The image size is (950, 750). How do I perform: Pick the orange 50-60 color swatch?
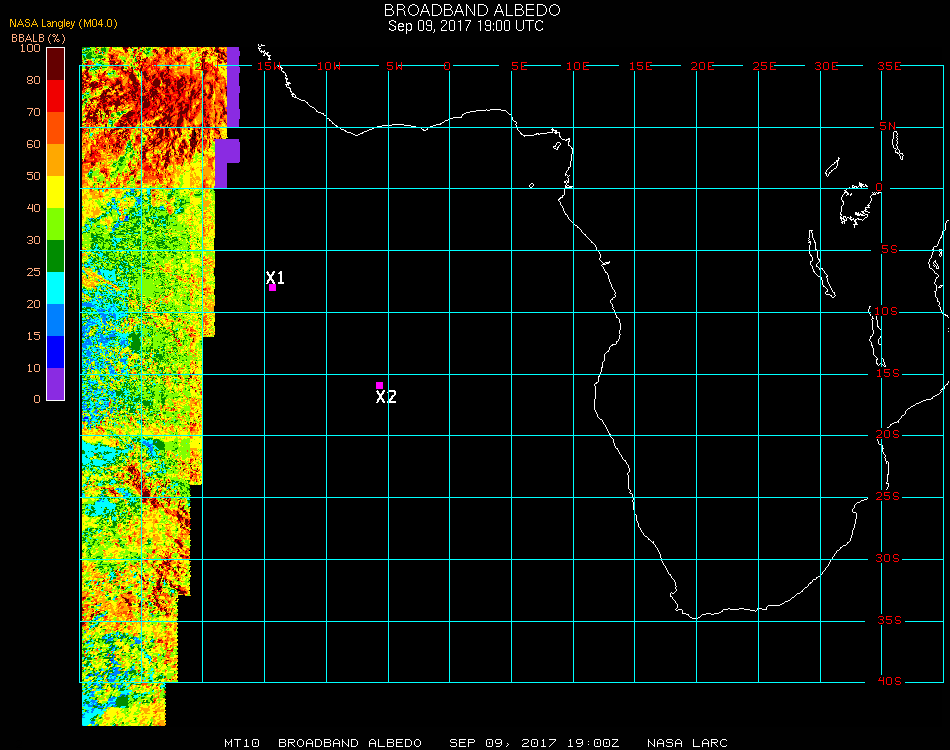[56, 160]
